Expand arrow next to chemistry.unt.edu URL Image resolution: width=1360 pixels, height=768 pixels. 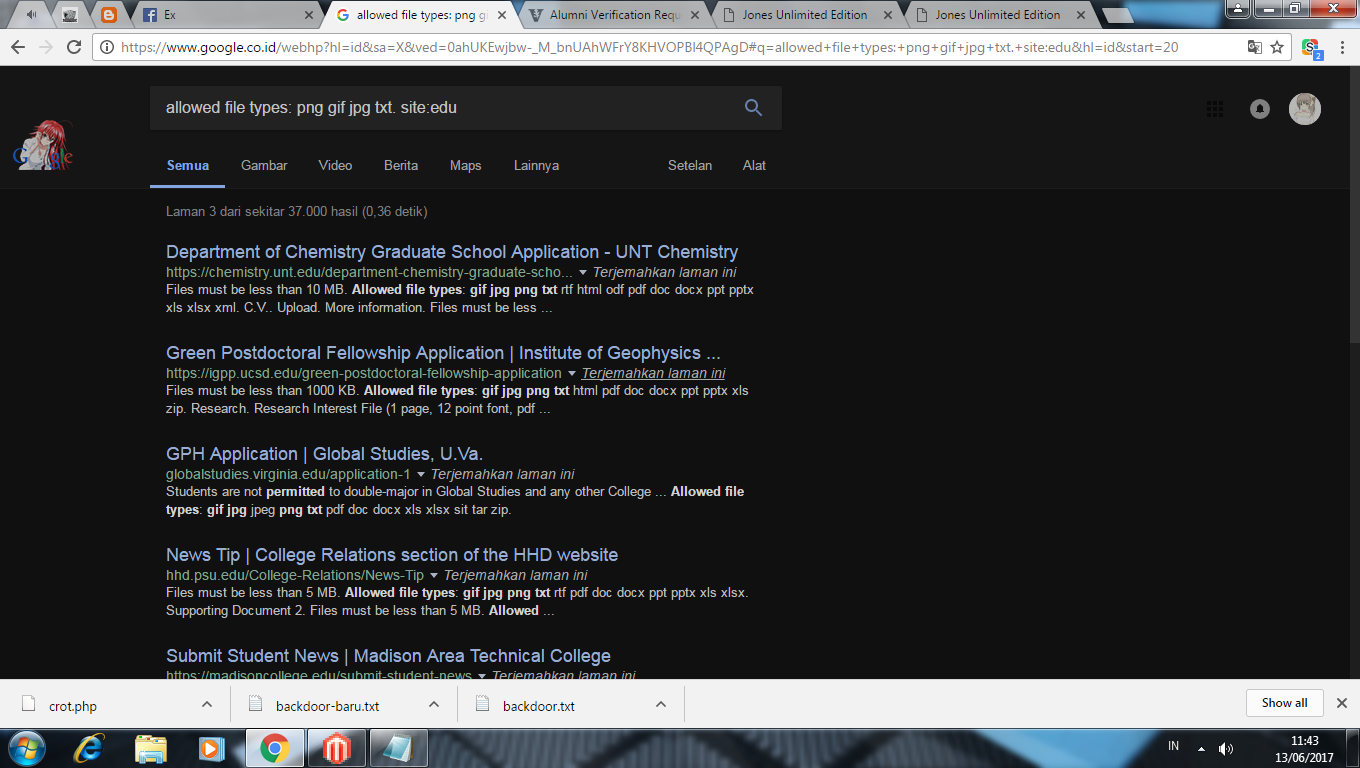coord(583,272)
